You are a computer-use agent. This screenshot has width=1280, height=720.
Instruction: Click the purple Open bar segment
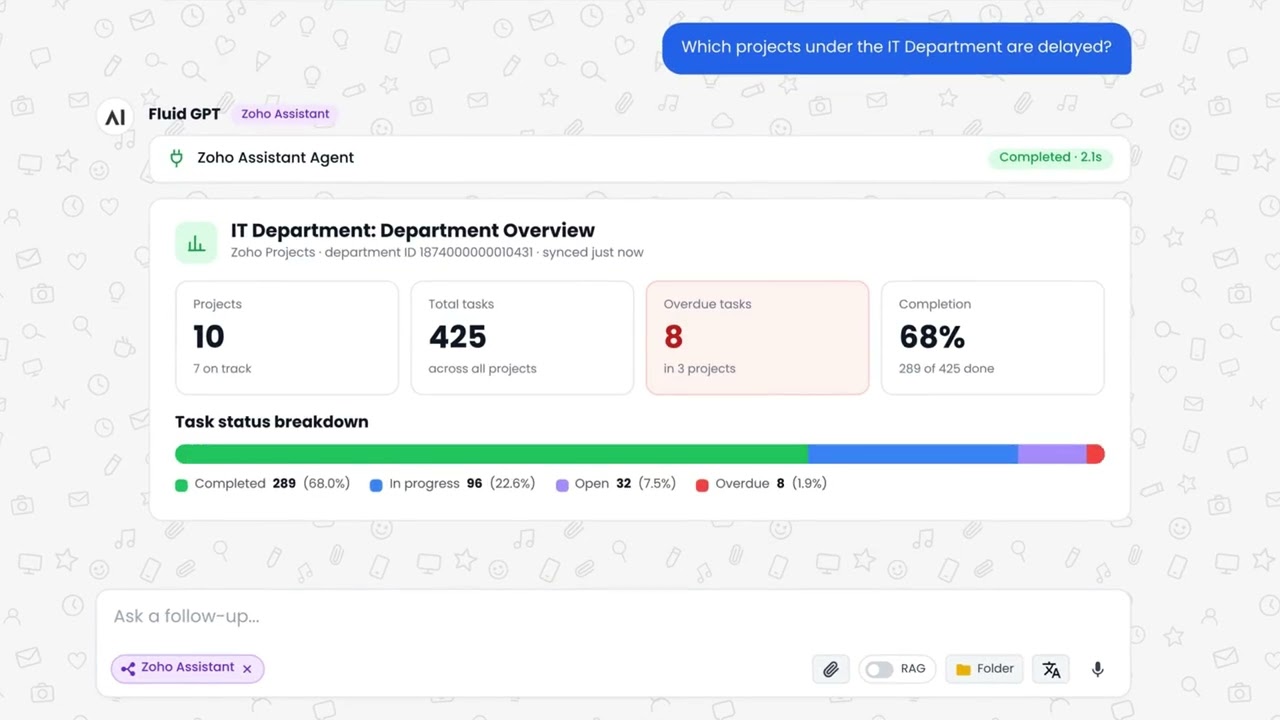point(1052,454)
